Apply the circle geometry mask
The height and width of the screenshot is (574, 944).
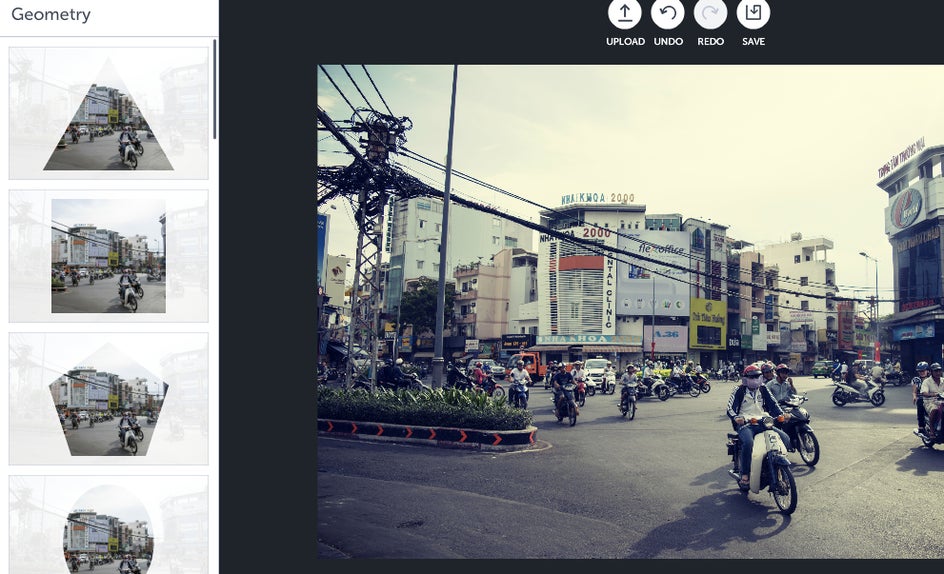(x=108, y=525)
